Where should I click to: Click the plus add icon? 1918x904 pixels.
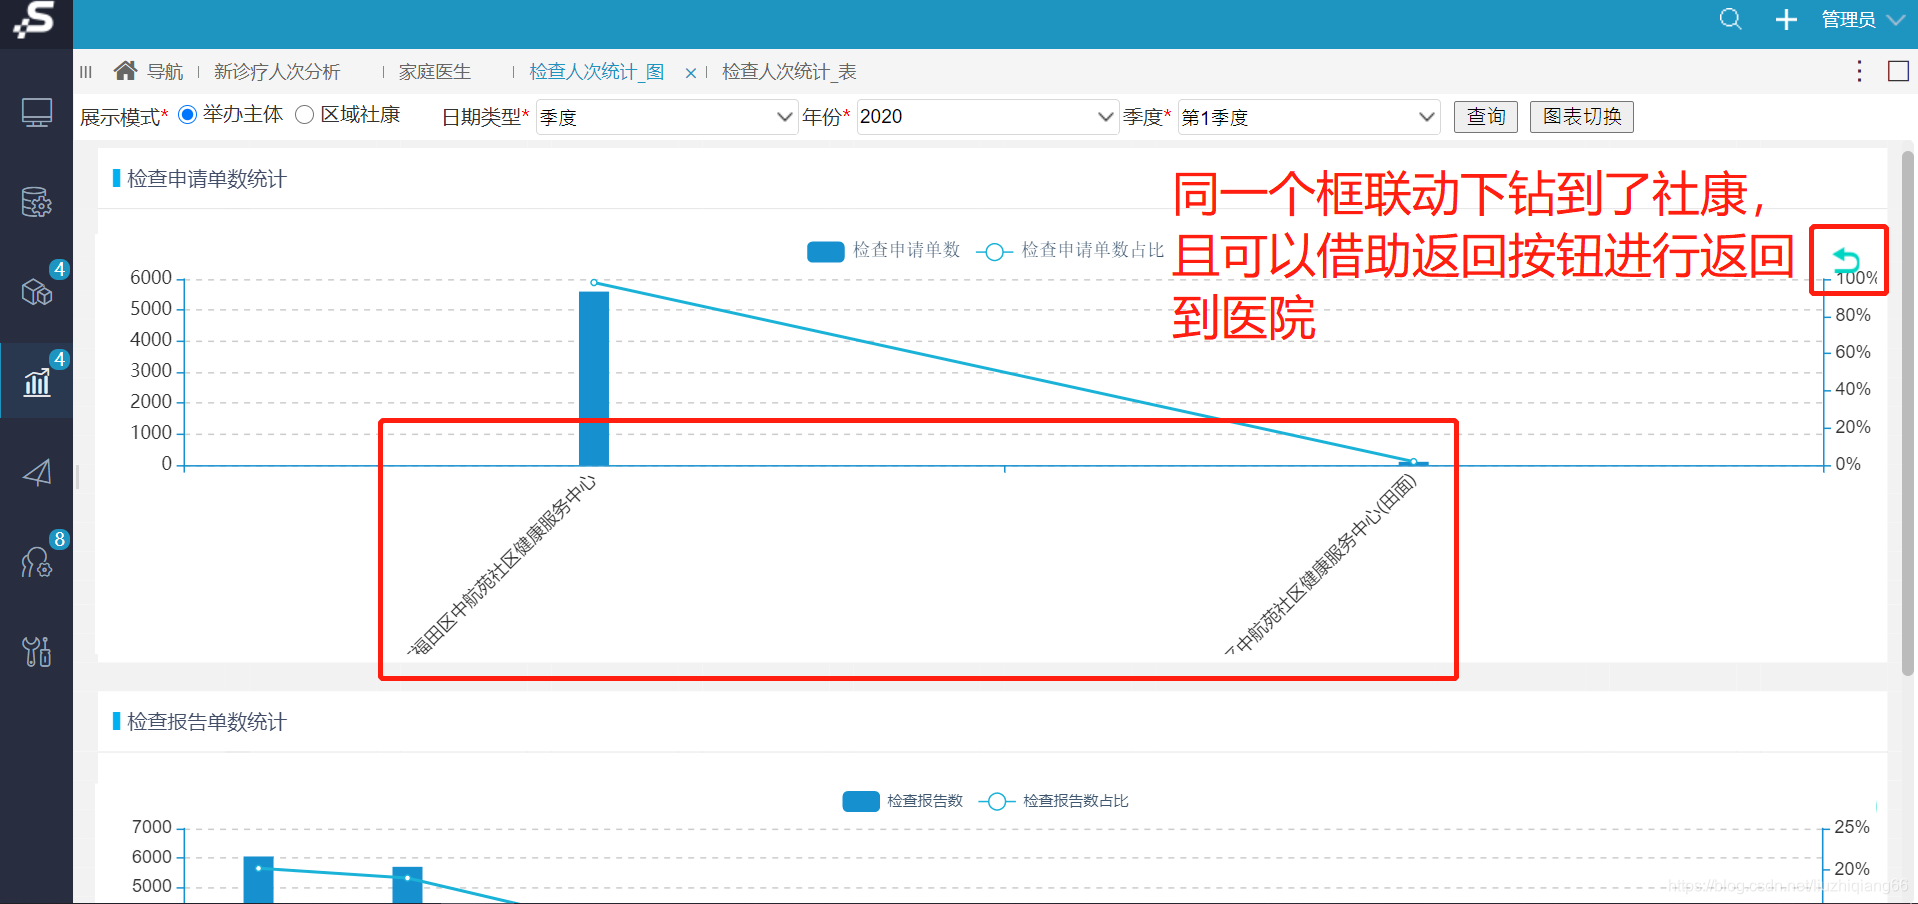tap(1786, 19)
